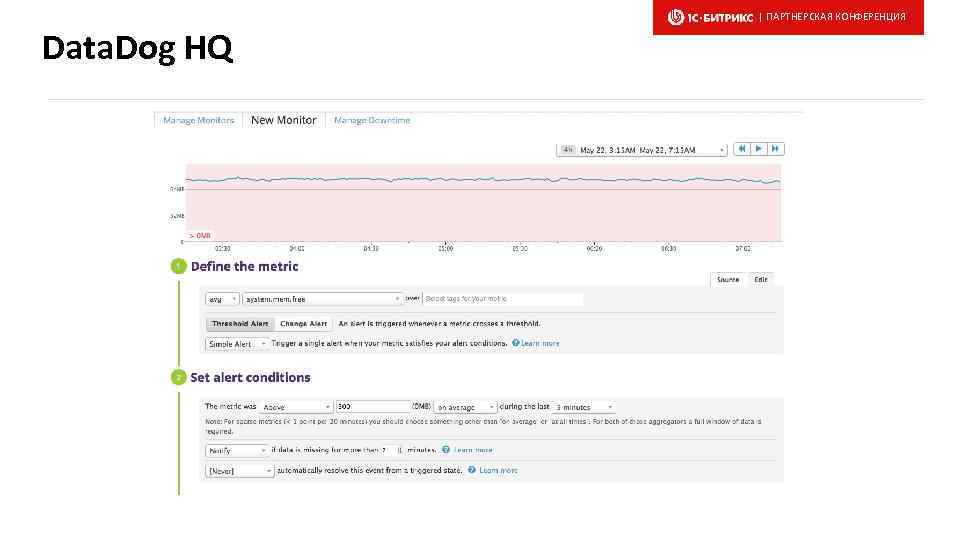This screenshot has height=540, width=960.
Task: Click the memory metric line in graph
Action: (483, 180)
